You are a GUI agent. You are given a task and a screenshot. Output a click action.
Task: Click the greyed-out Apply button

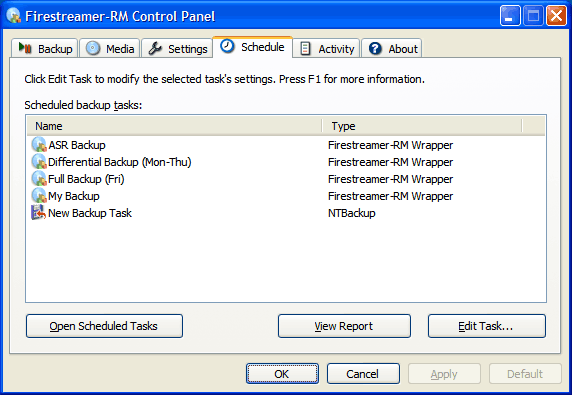(444, 373)
